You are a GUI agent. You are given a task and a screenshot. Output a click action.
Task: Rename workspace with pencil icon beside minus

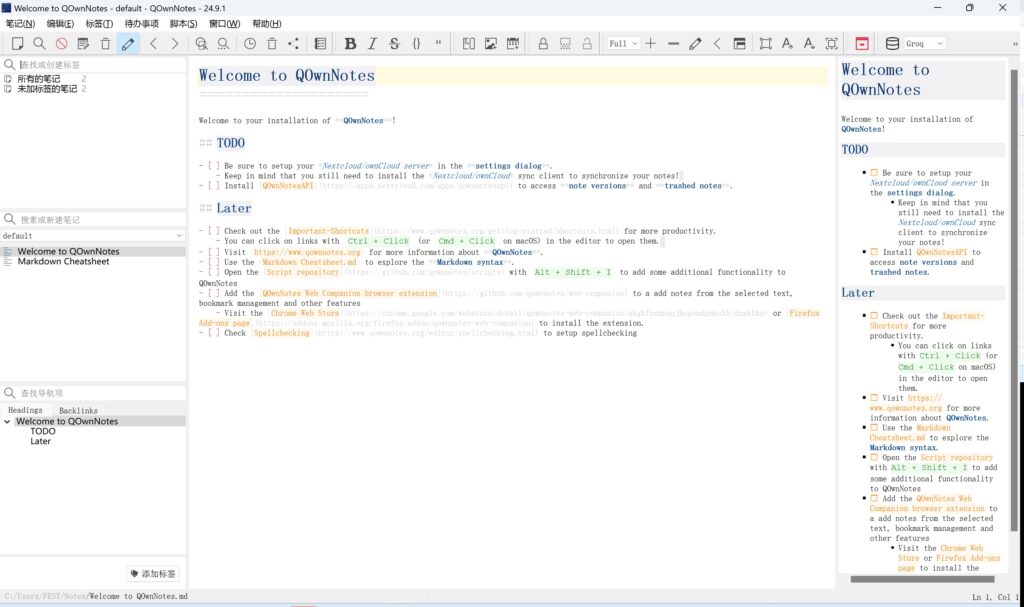pyautogui.click(x=696, y=44)
